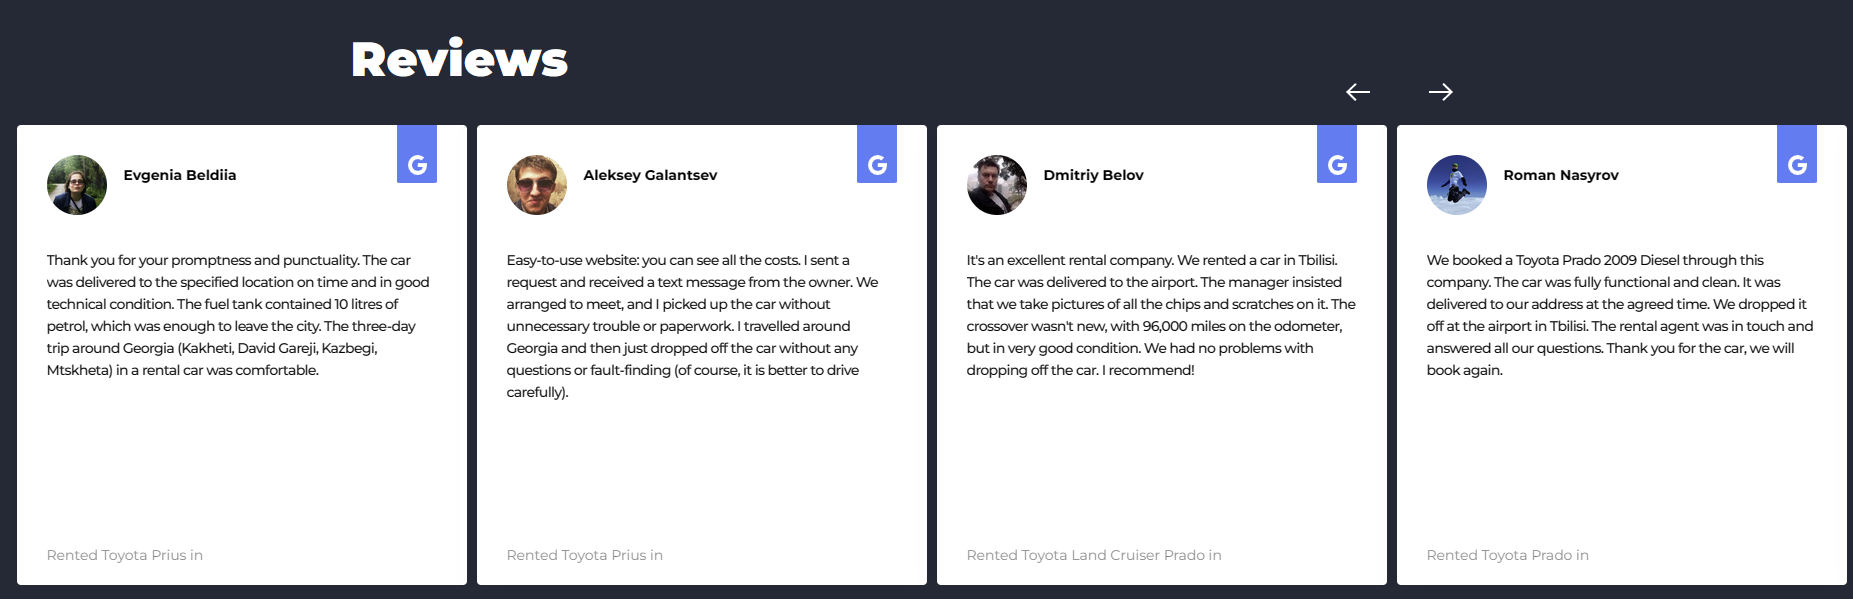Open Roman Nasyrov's profile photo
The width and height of the screenshot is (1853, 599).
[1457, 185]
